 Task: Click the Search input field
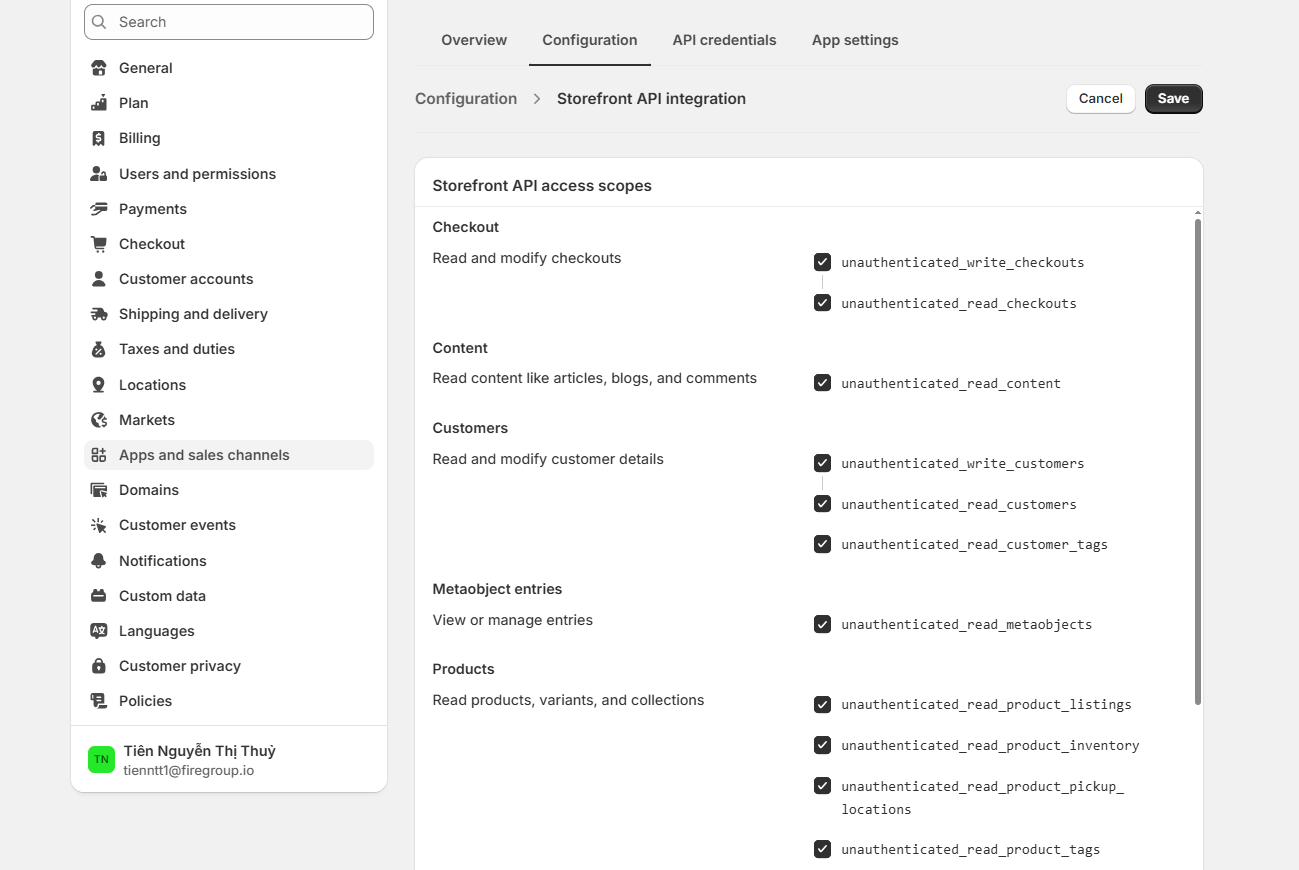point(229,22)
